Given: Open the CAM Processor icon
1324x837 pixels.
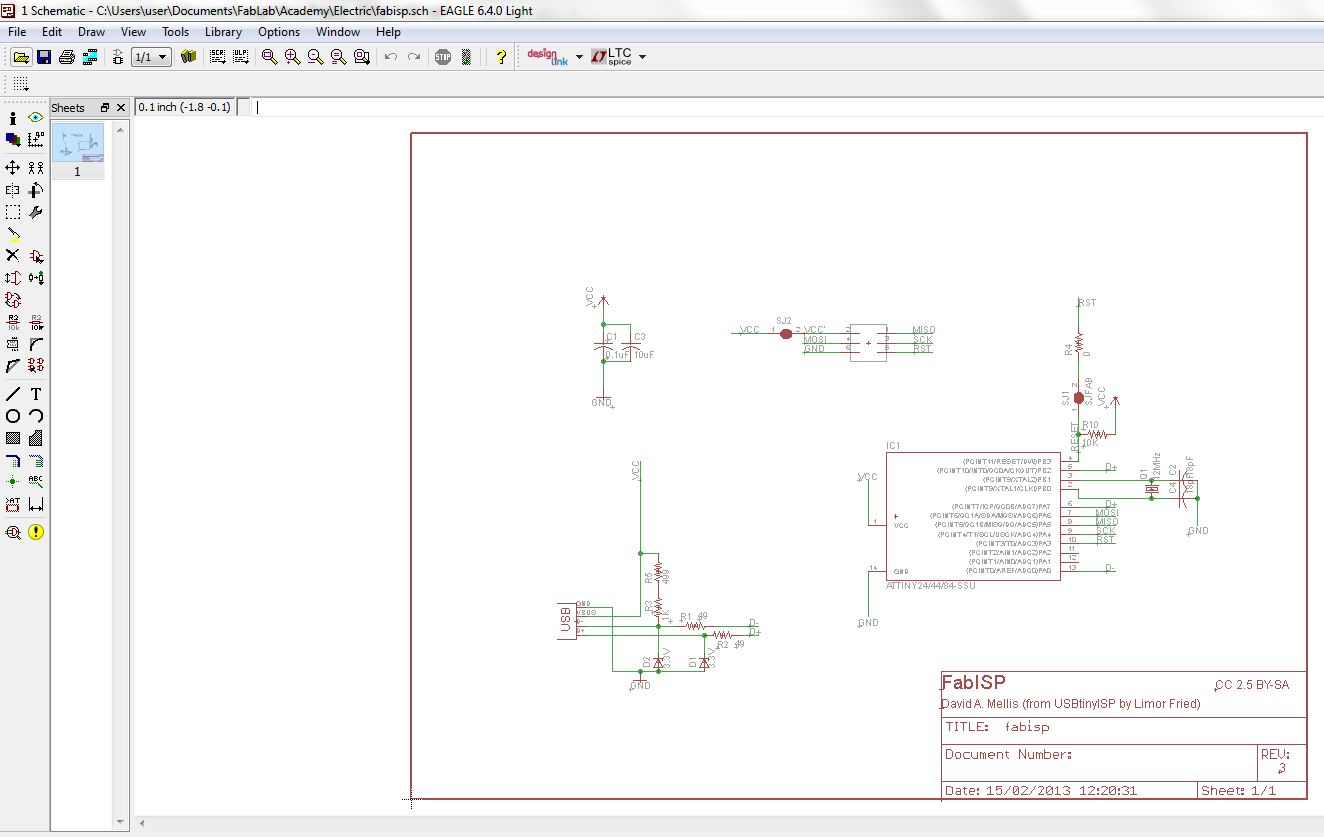Looking at the screenshot, I should point(90,57).
